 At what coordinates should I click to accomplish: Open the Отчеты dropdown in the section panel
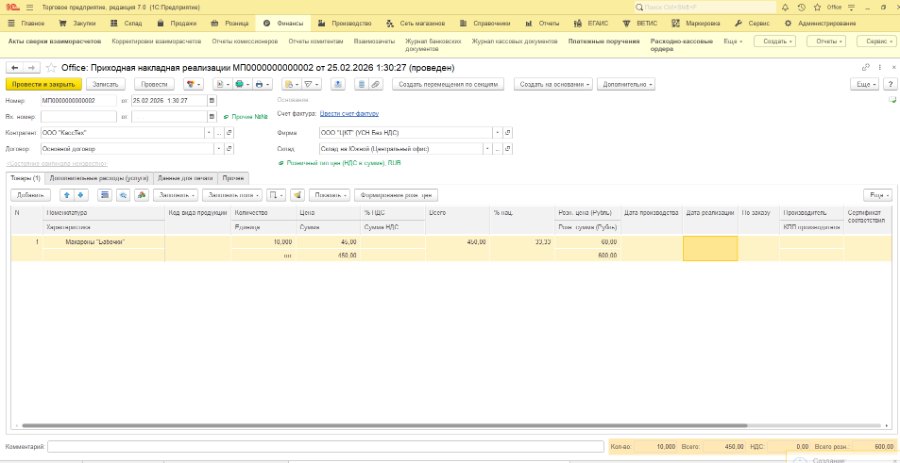[x=826, y=41]
